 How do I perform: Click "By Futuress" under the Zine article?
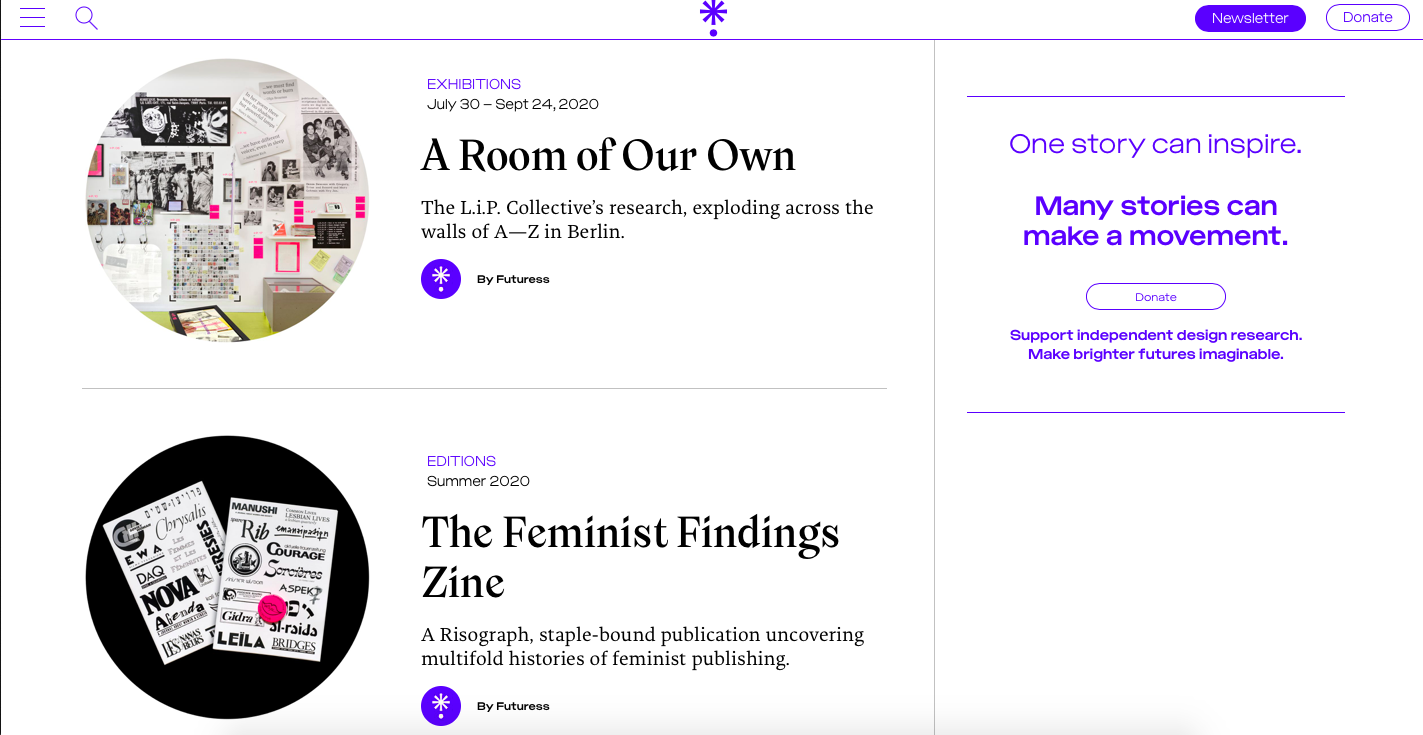(x=513, y=706)
